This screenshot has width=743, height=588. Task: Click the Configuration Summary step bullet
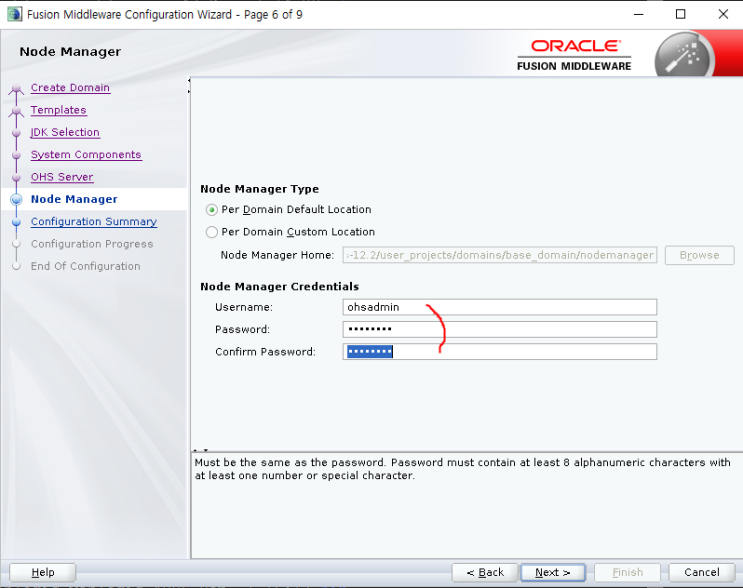pyautogui.click(x=17, y=222)
